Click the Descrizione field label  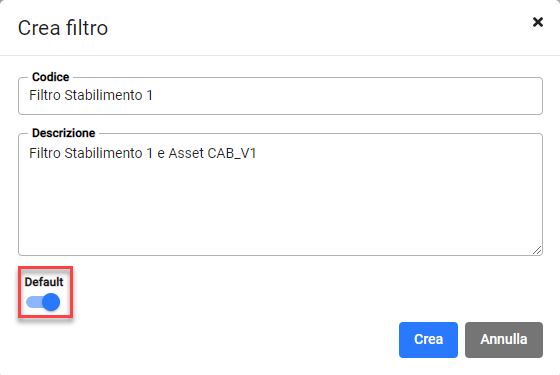pos(63,133)
